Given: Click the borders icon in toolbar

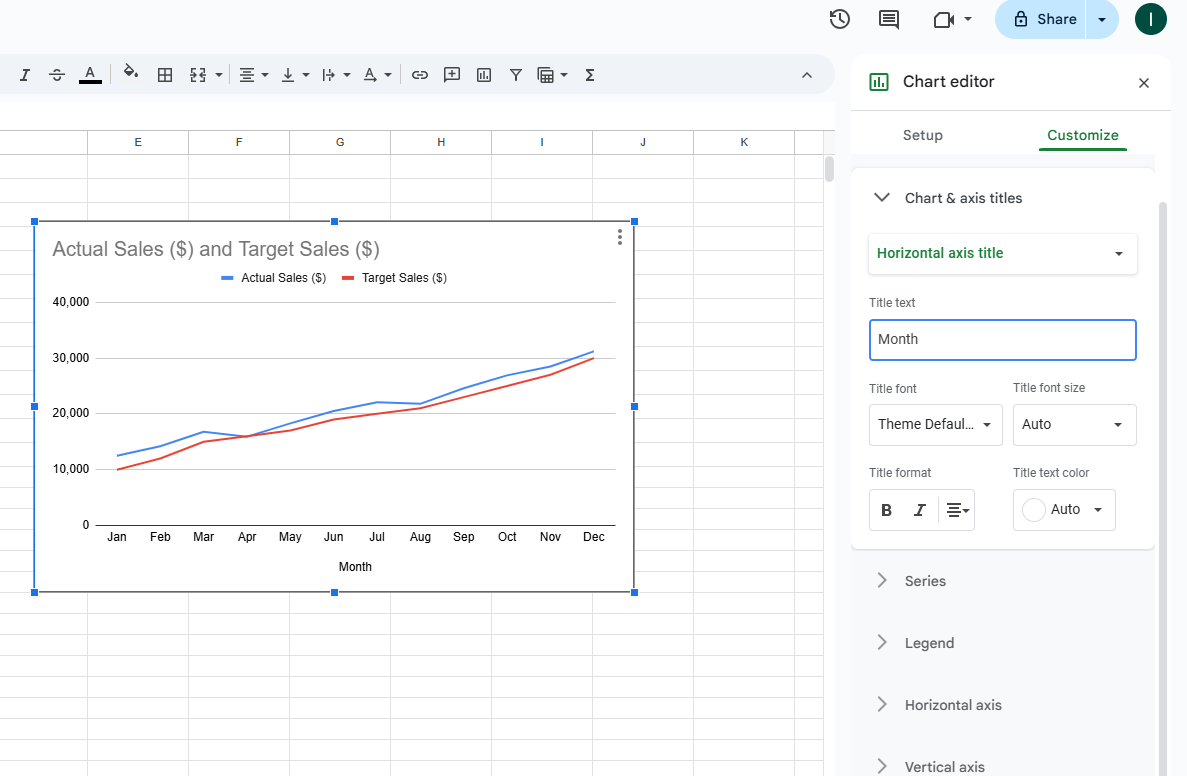Looking at the screenshot, I should point(165,75).
